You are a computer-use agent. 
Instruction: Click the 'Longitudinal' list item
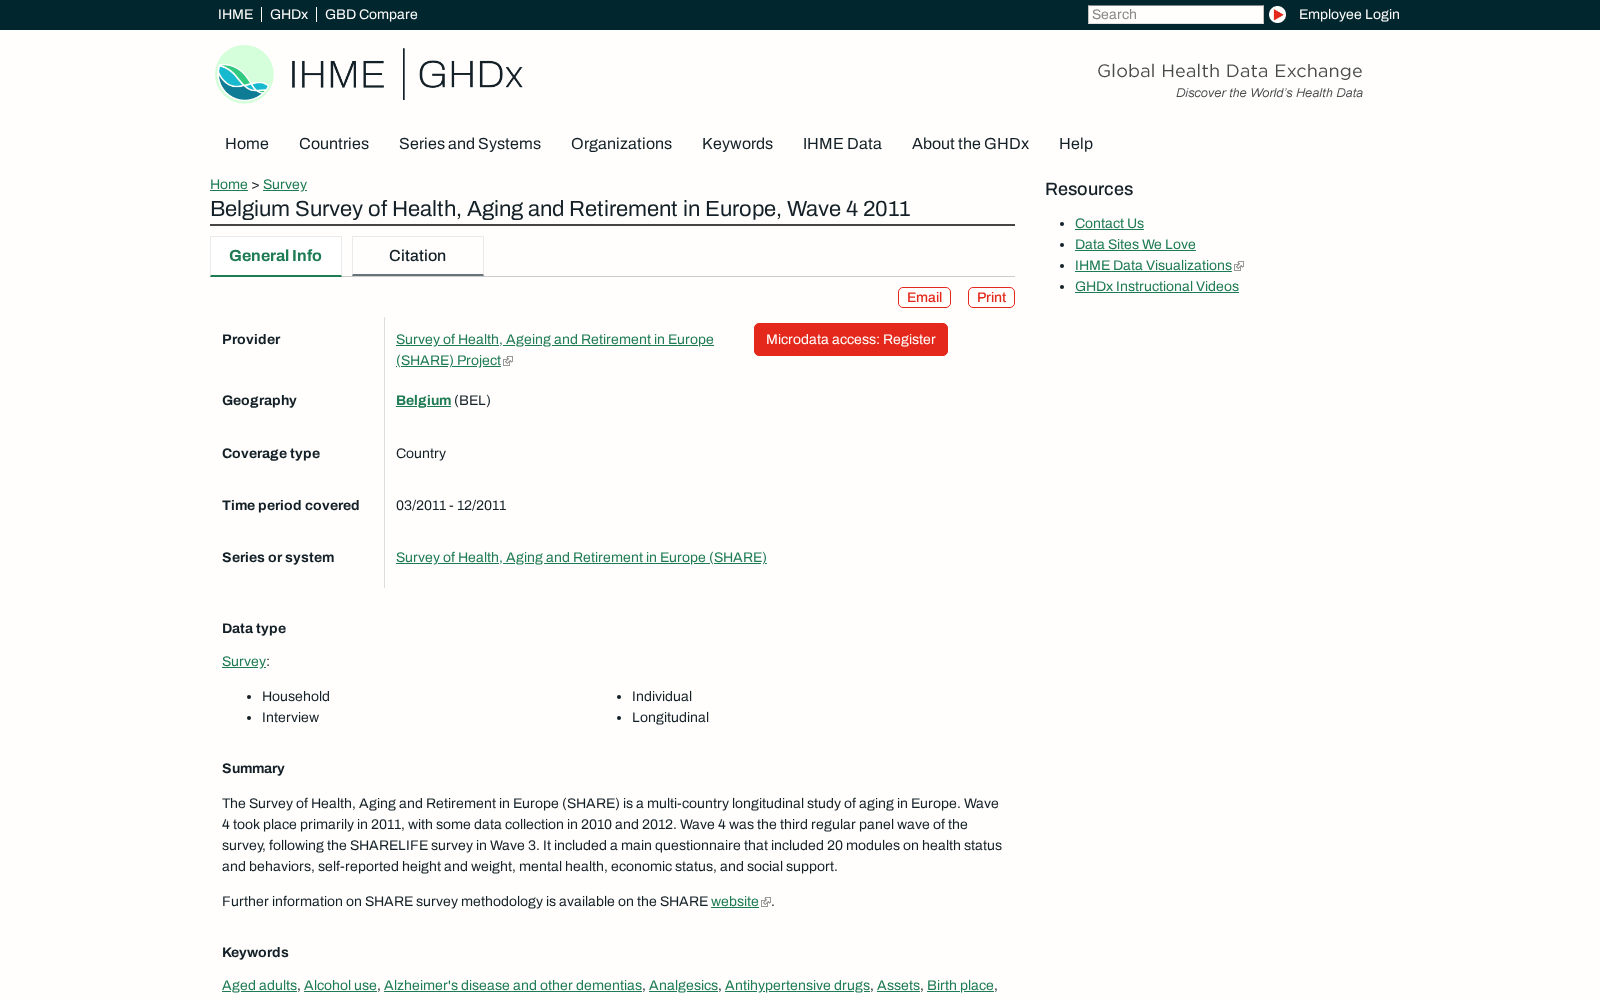670,718
